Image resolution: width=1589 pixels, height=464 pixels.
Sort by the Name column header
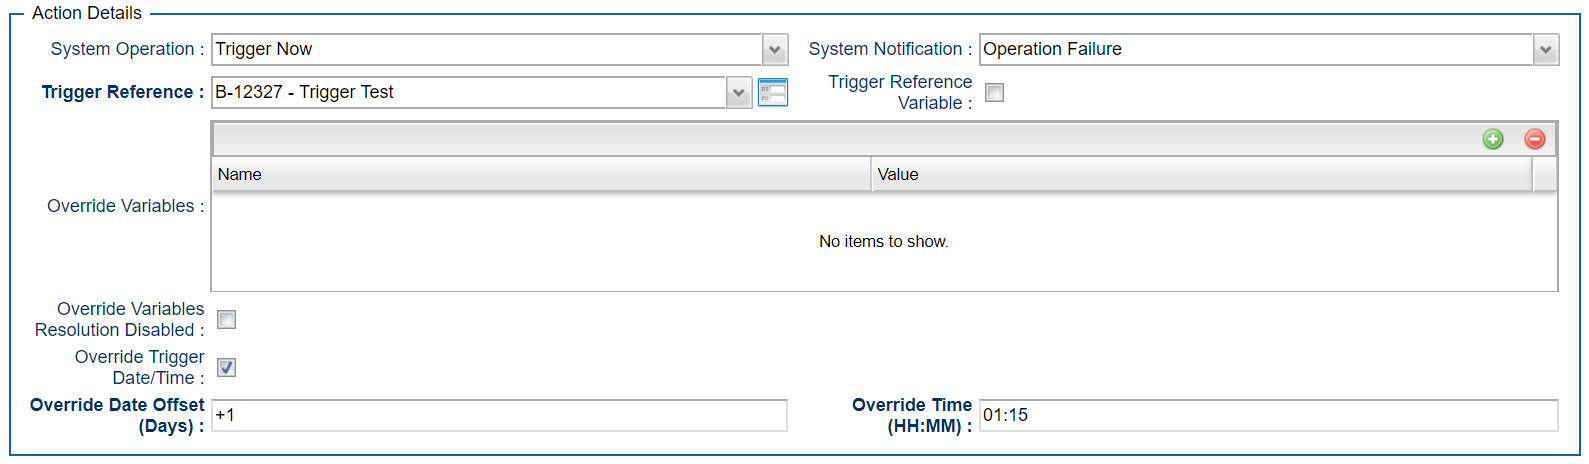[x=540, y=174]
